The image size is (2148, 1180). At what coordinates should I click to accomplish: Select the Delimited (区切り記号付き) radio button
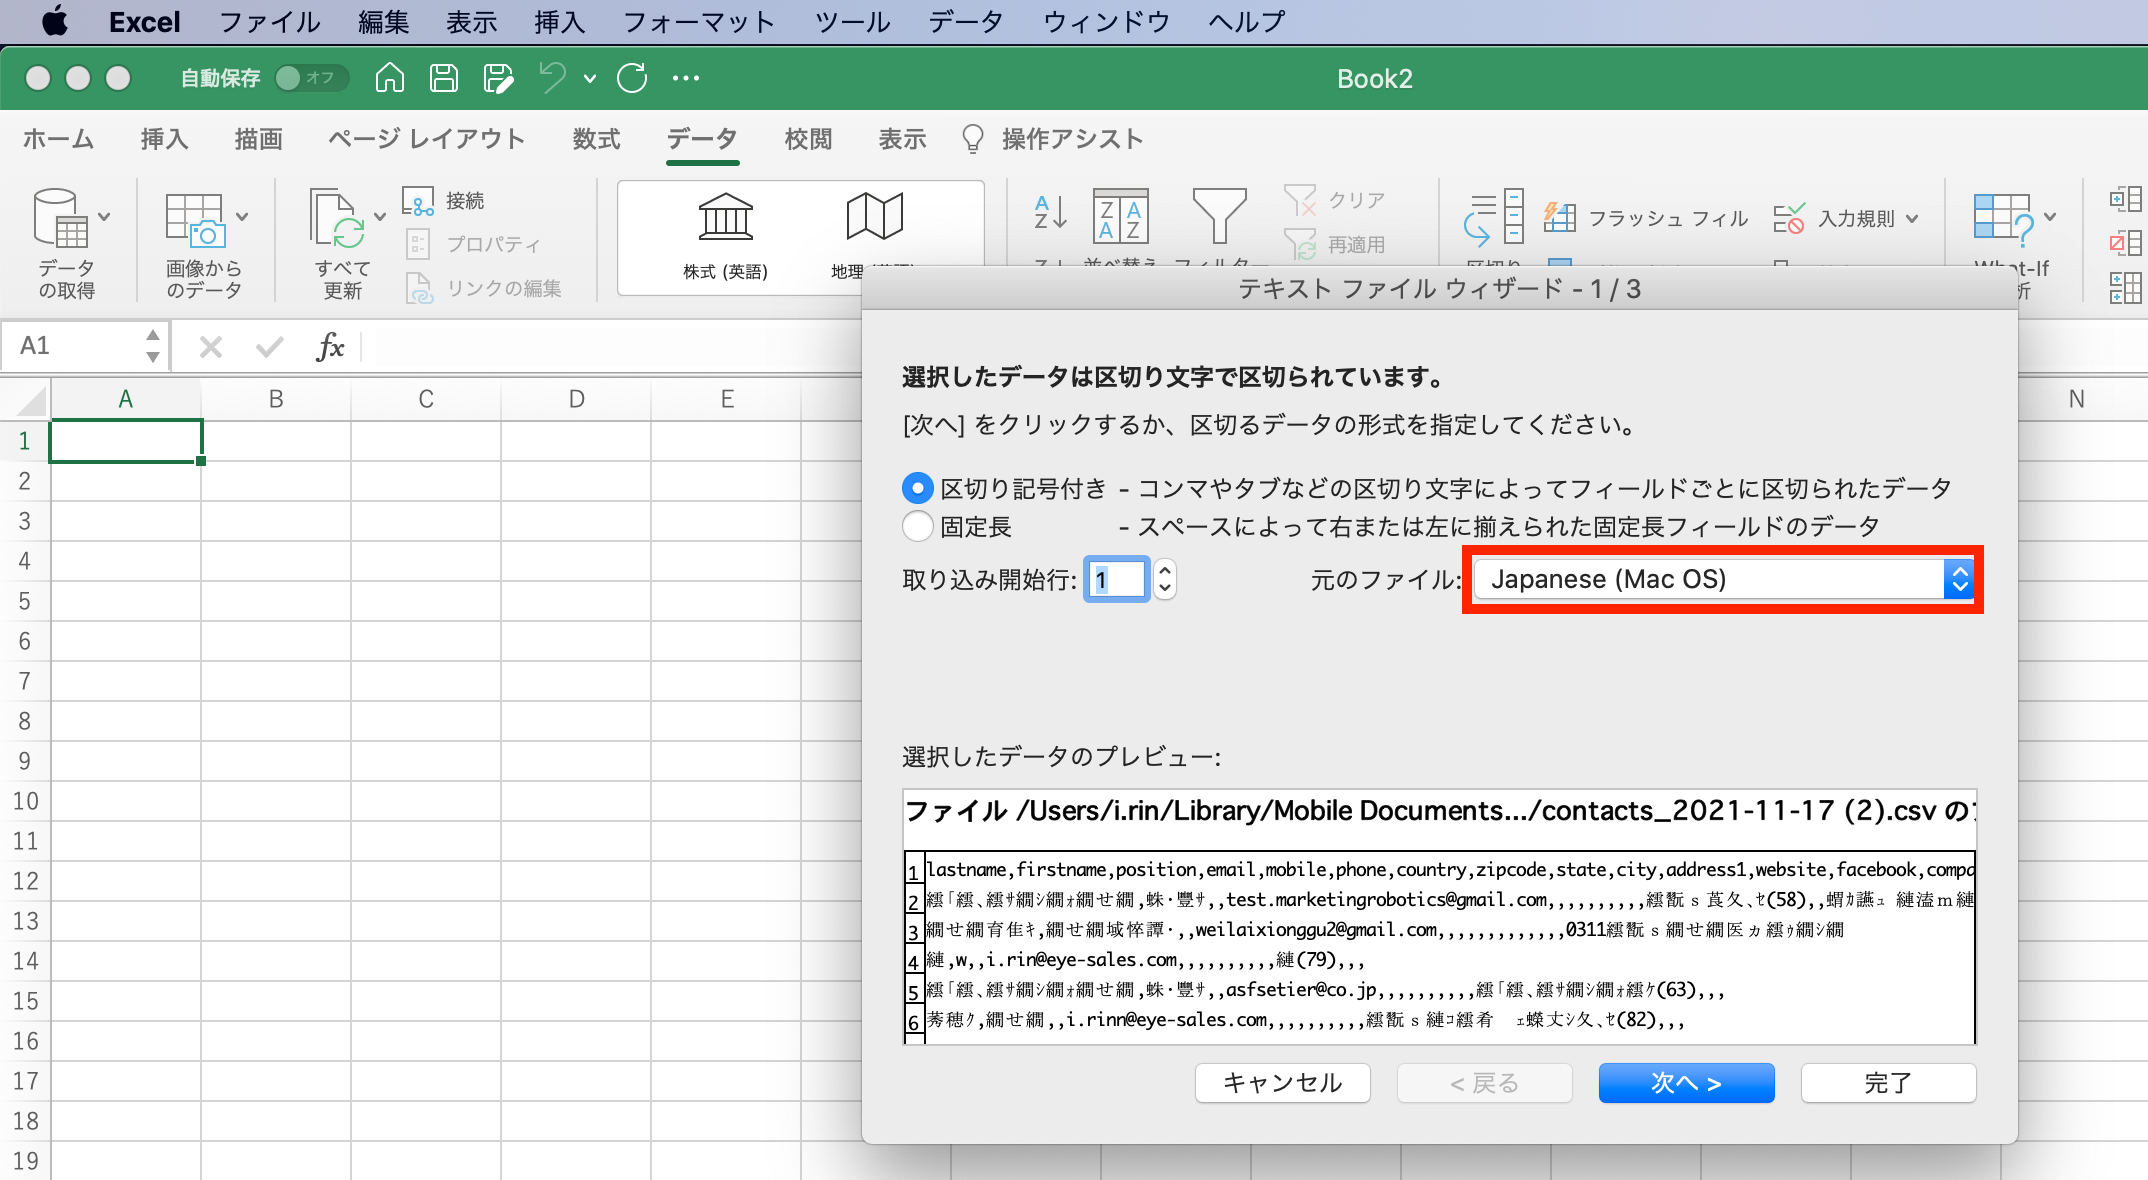(x=917, y=488)
